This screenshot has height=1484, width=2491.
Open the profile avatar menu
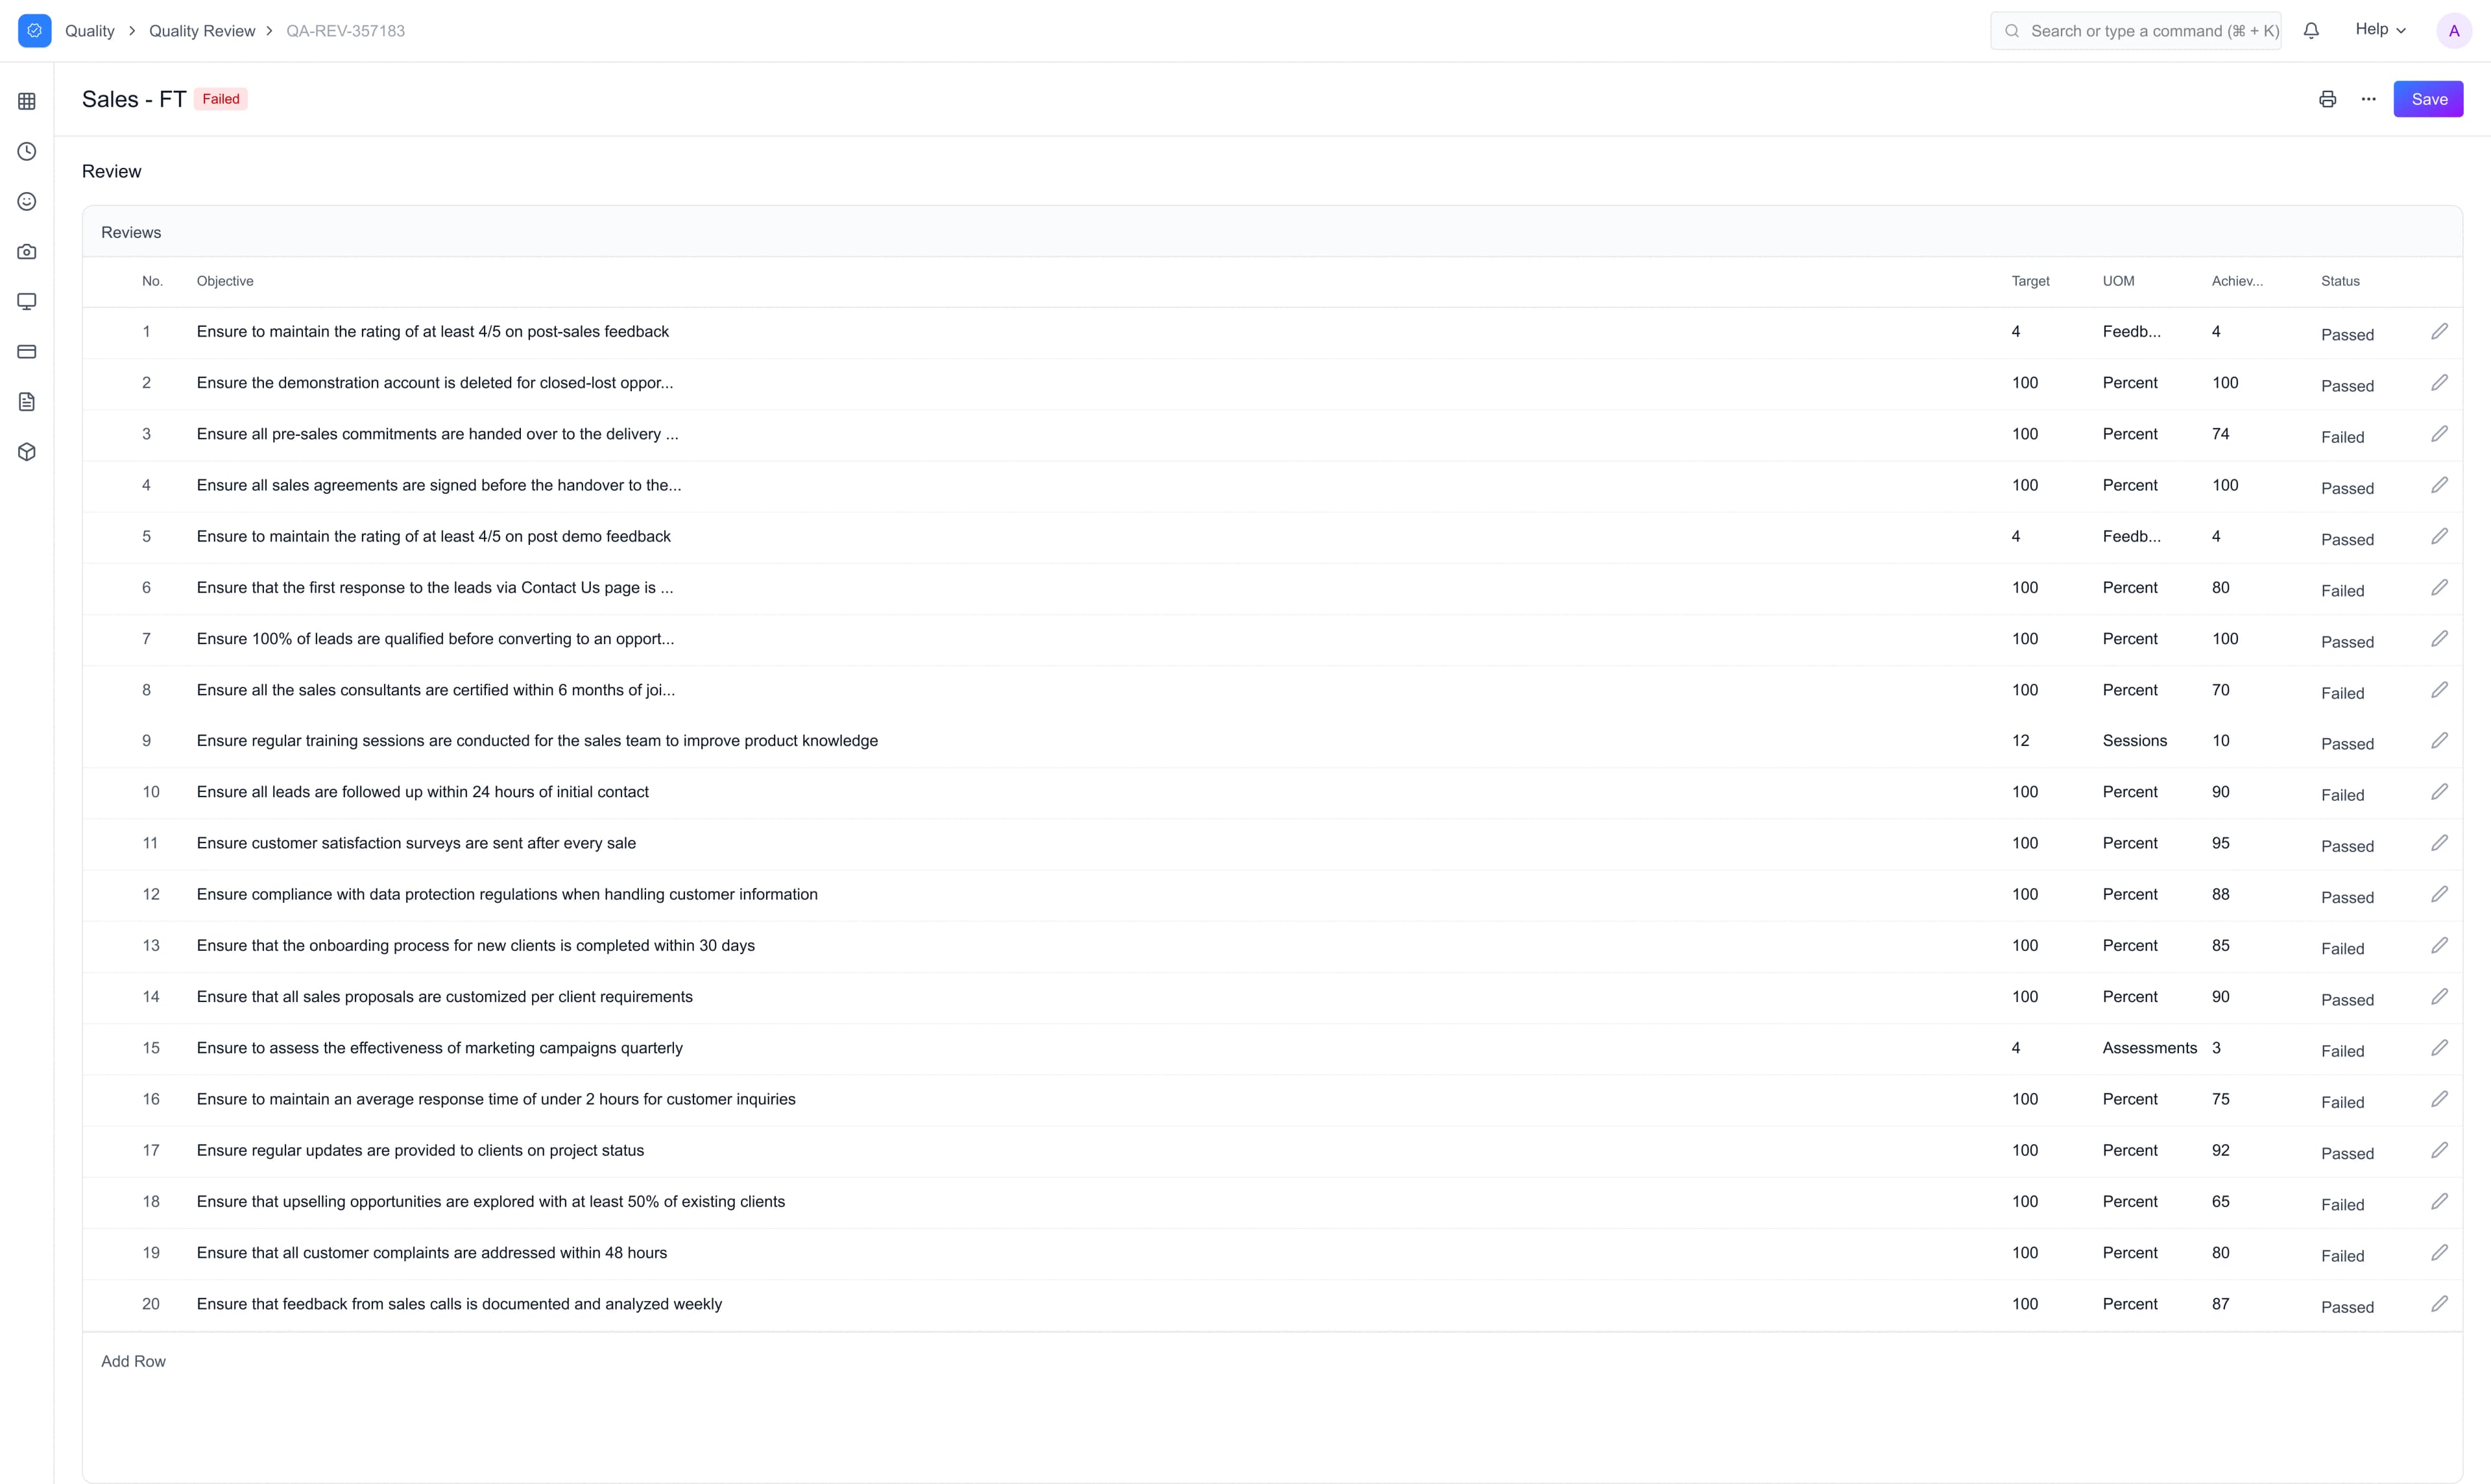[x=2453, y=30]
